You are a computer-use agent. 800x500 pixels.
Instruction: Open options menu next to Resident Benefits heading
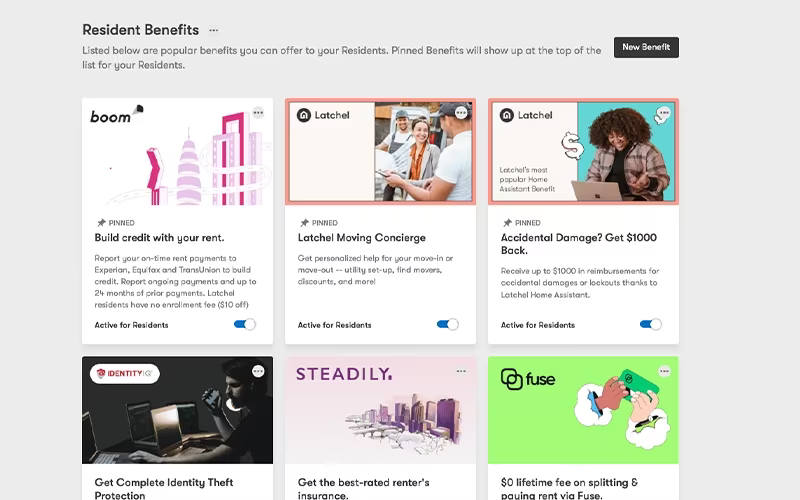click(213, 30)
